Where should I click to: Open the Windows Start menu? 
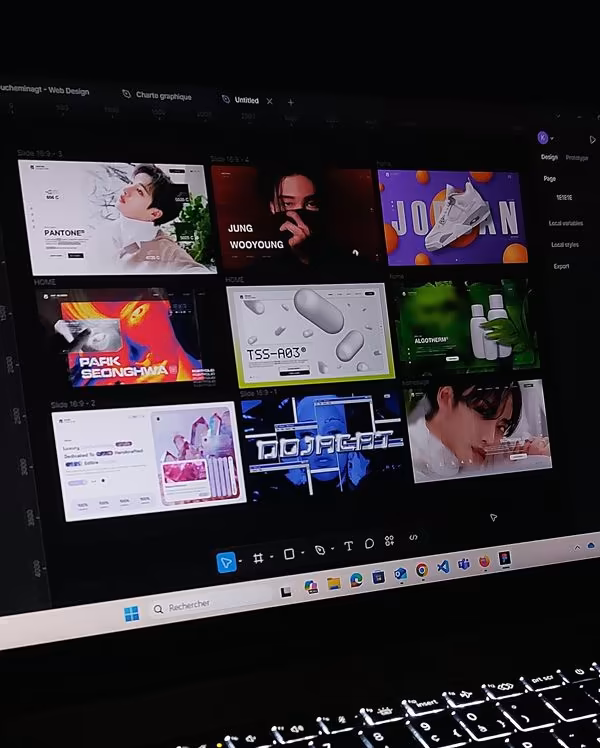(132, 613)
